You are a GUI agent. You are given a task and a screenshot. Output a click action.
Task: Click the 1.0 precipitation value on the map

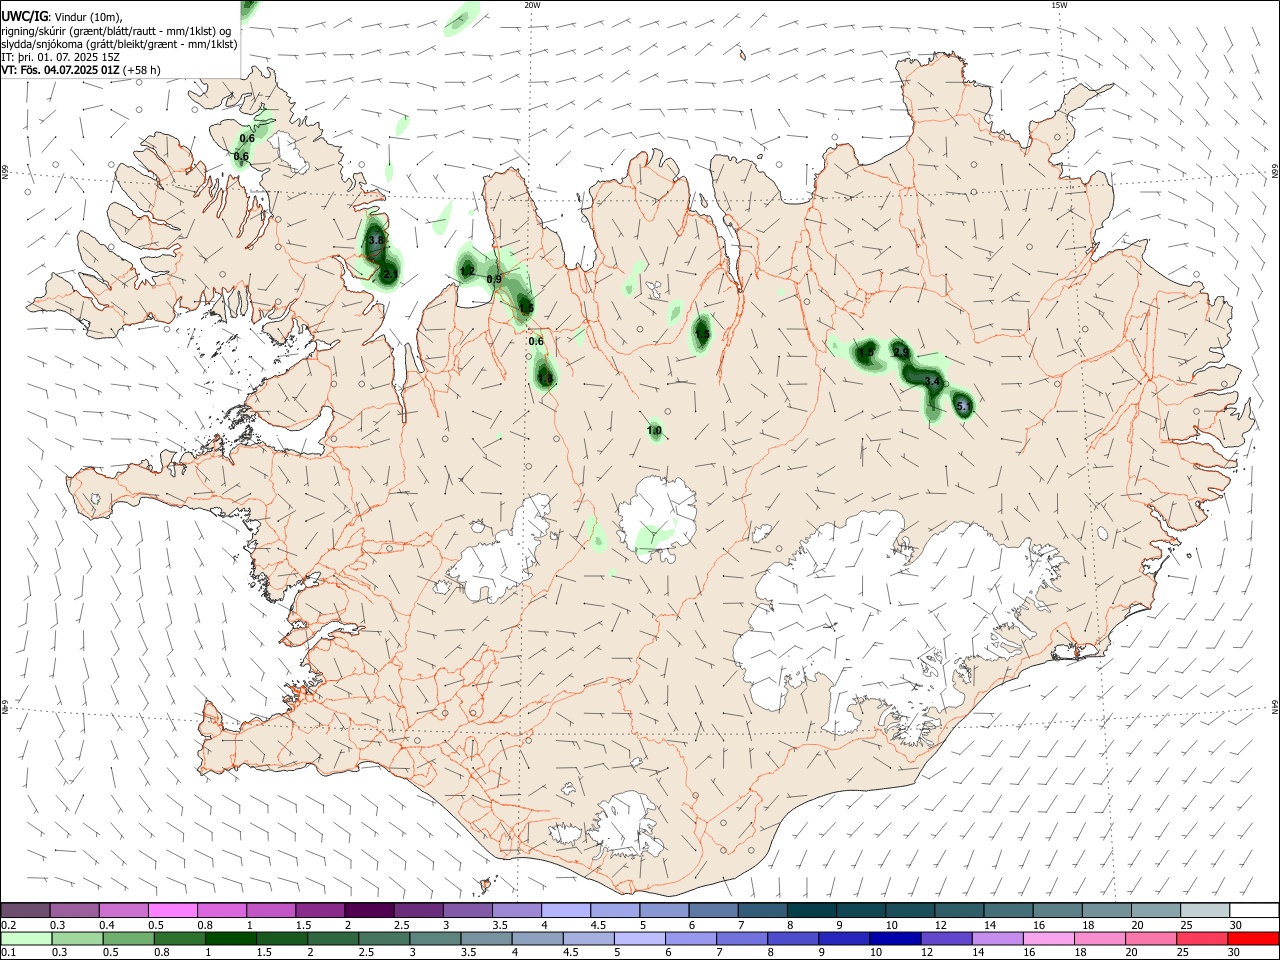tap(654, 431)
